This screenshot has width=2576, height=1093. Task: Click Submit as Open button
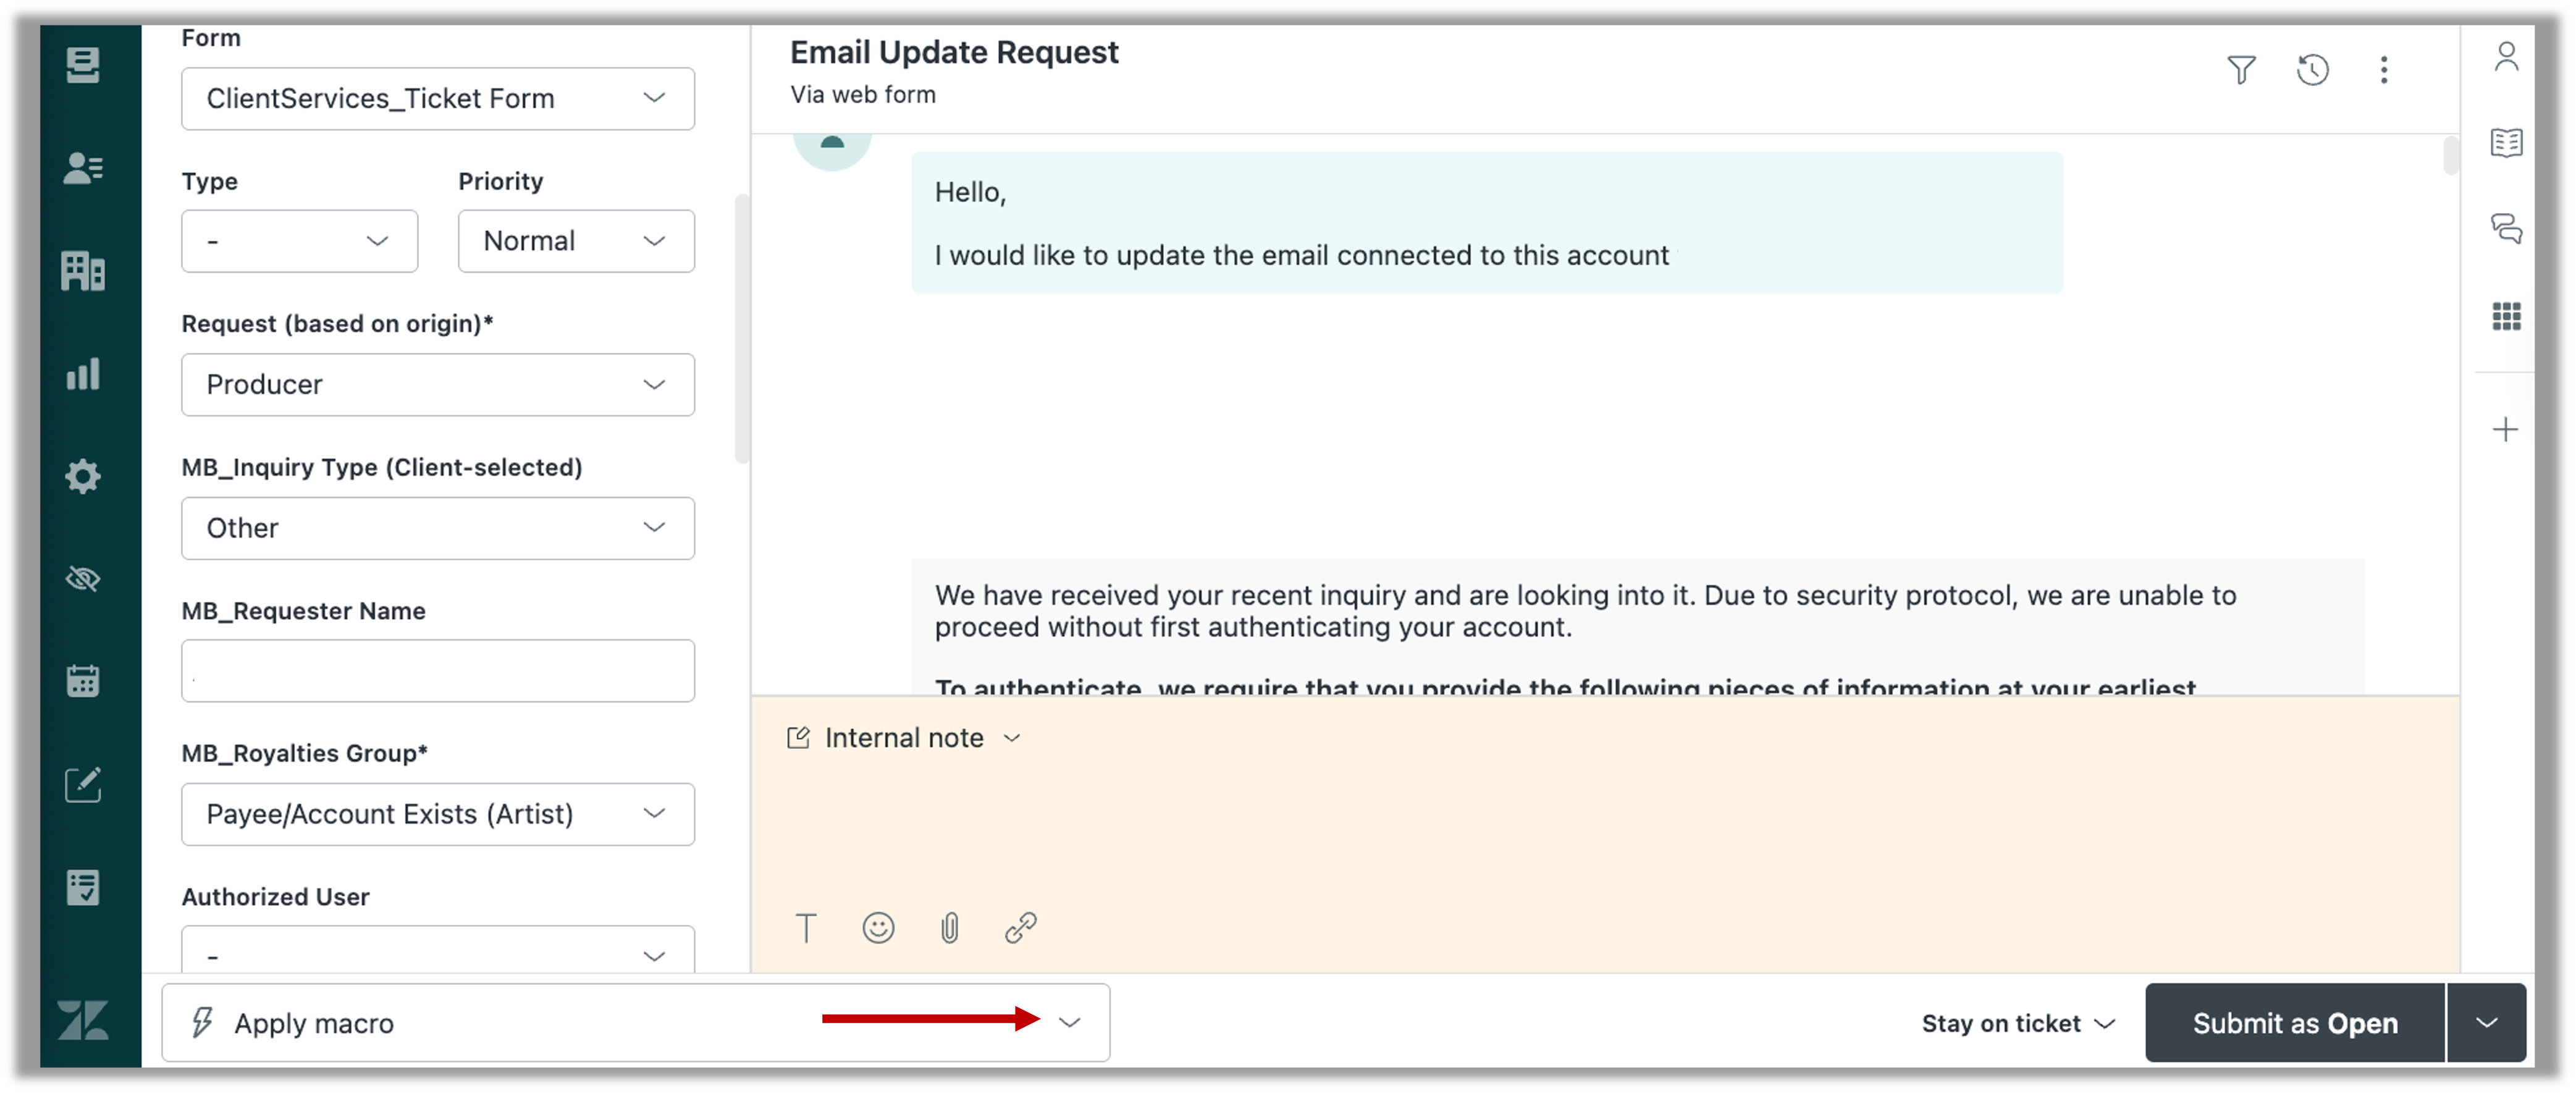coord(2295,1023)
